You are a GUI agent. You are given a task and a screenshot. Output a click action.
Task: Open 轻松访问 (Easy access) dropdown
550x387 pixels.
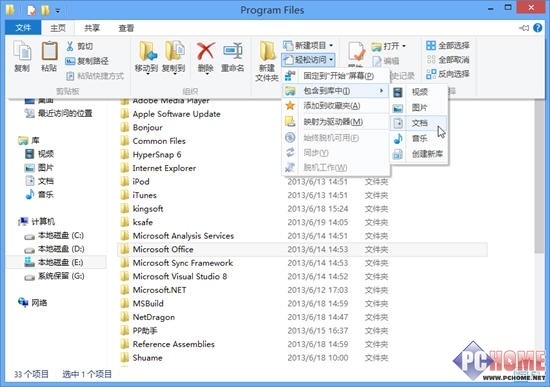[x=308, y=60]
